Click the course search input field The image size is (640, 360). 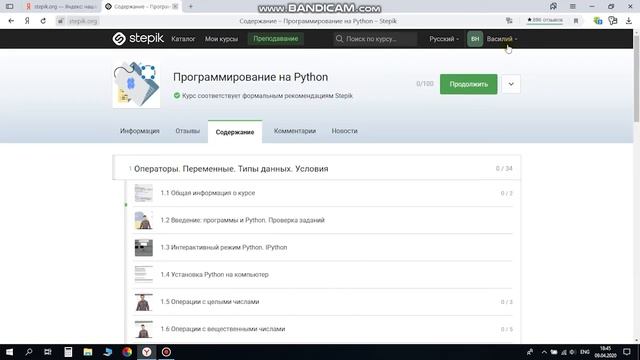376,39
